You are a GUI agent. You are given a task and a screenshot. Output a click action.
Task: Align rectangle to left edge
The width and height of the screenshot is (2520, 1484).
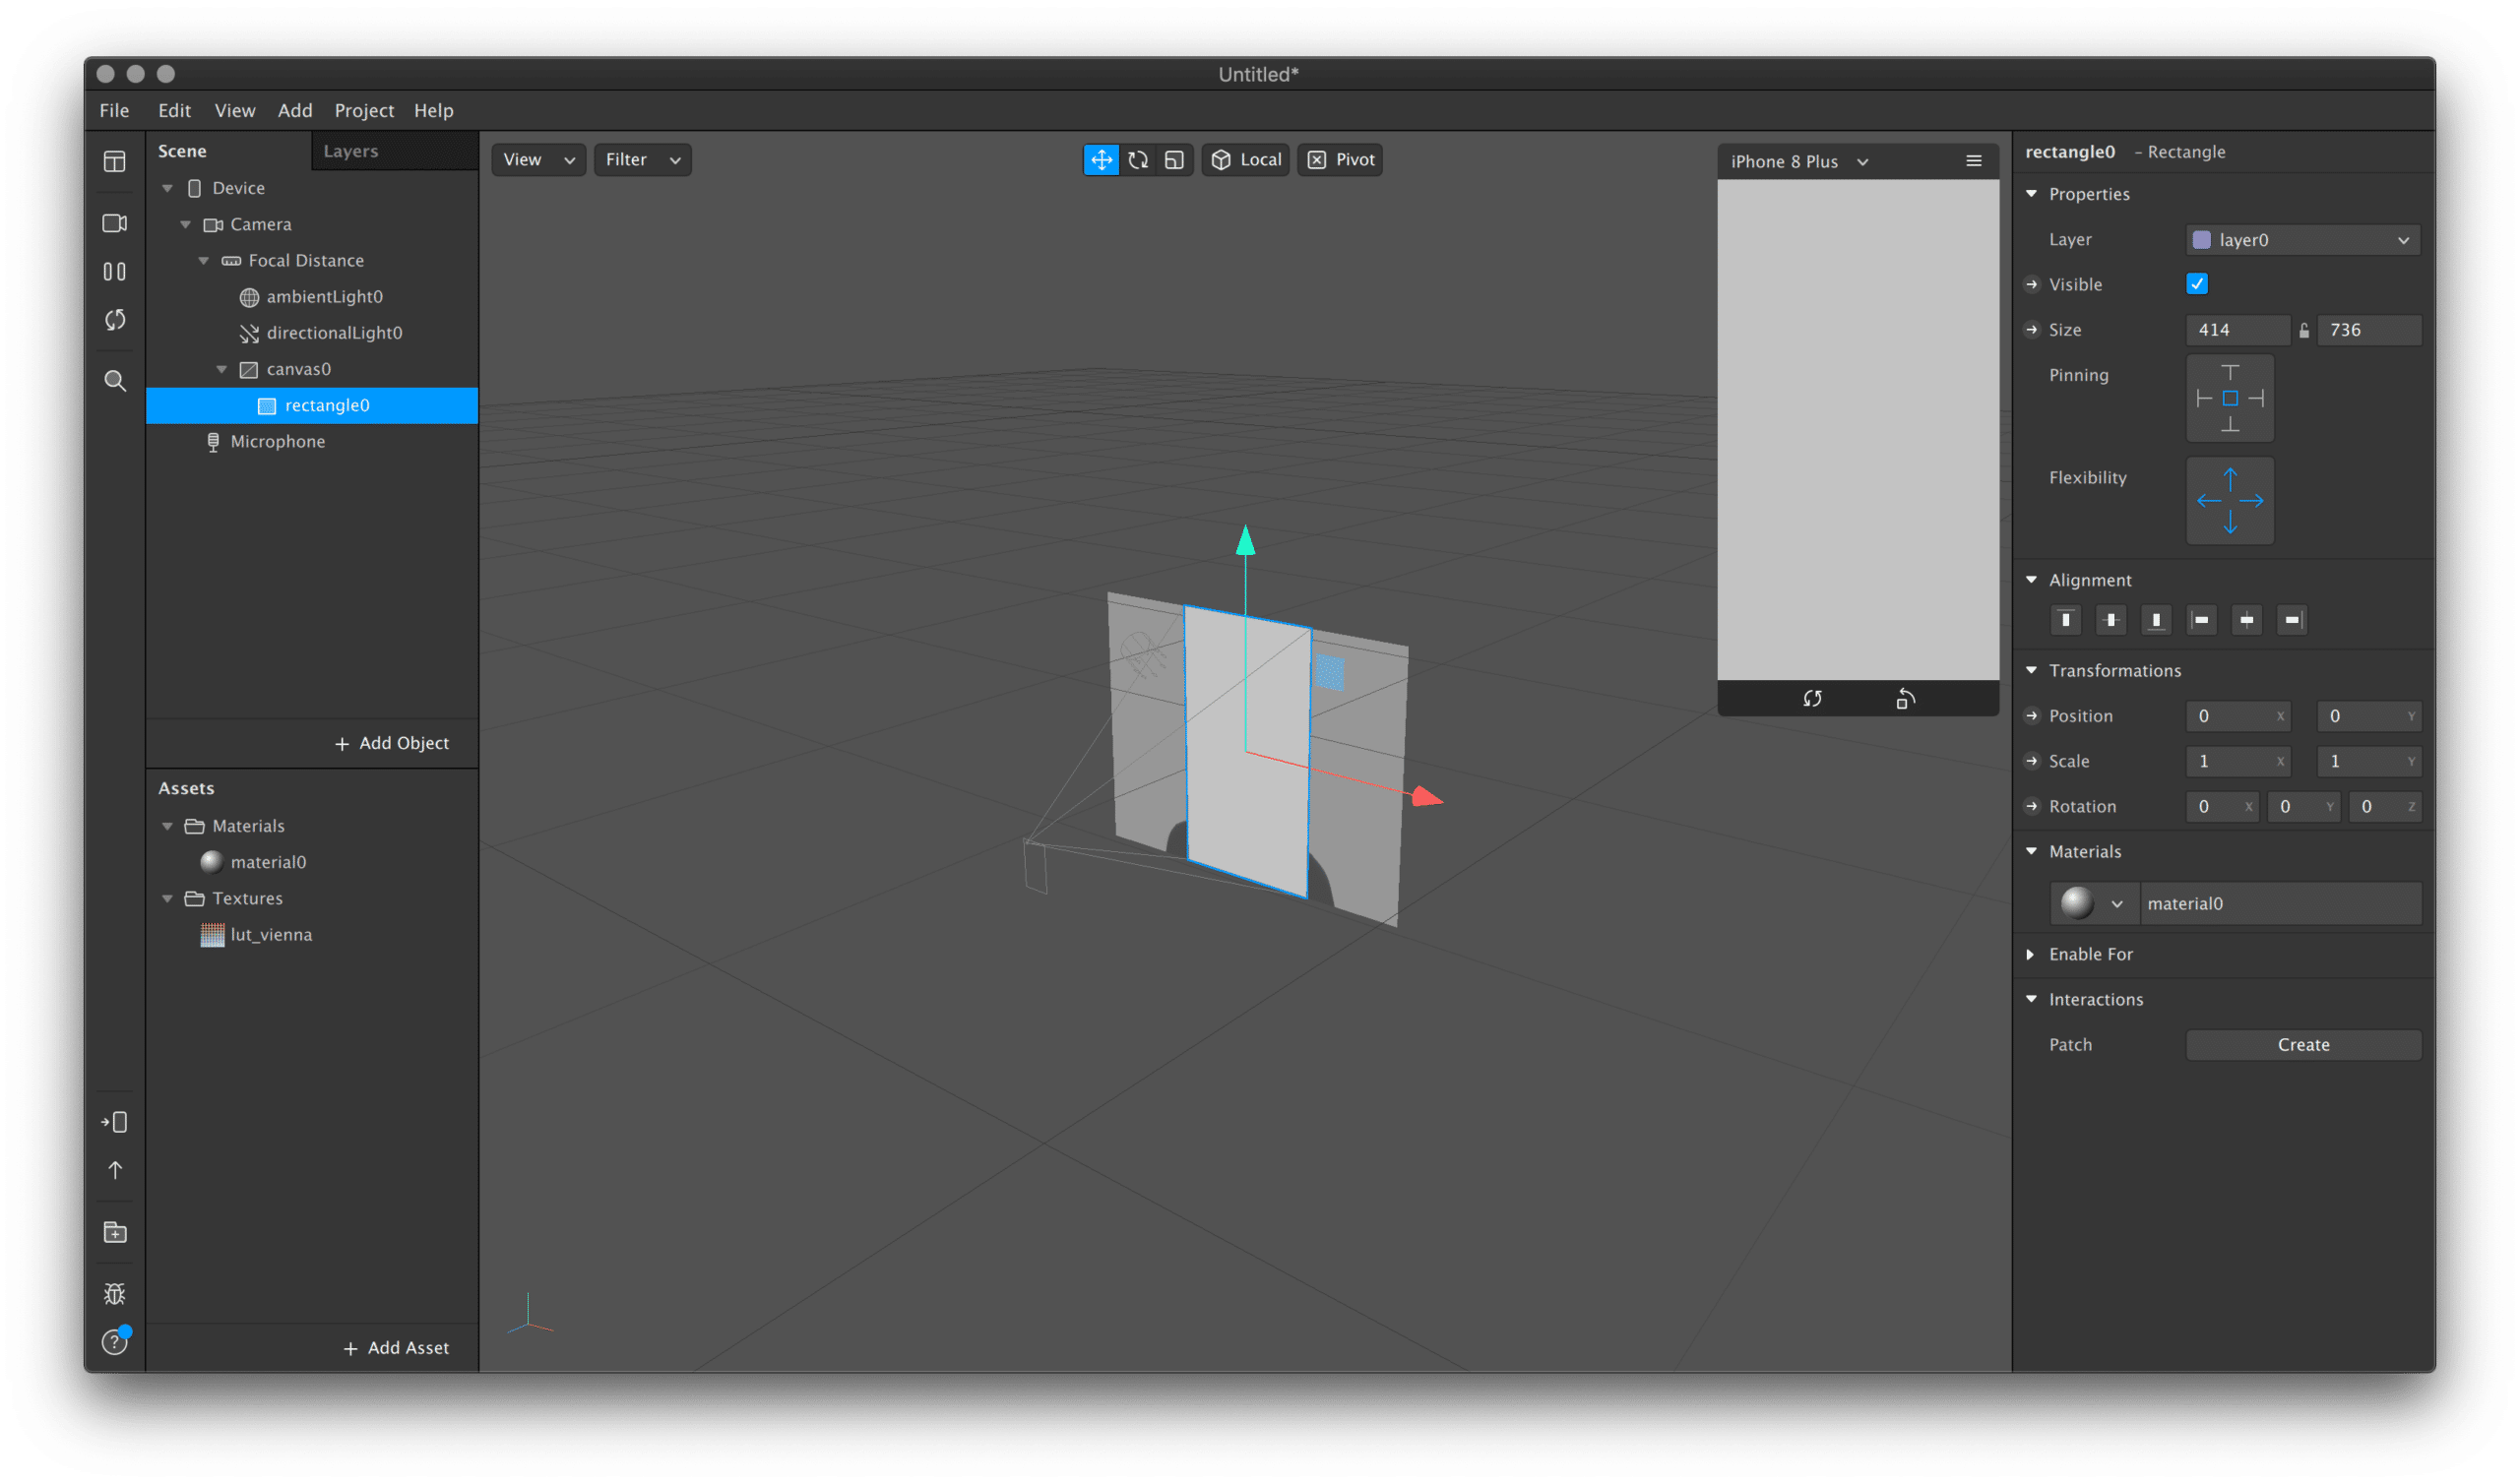(2201, 620)
